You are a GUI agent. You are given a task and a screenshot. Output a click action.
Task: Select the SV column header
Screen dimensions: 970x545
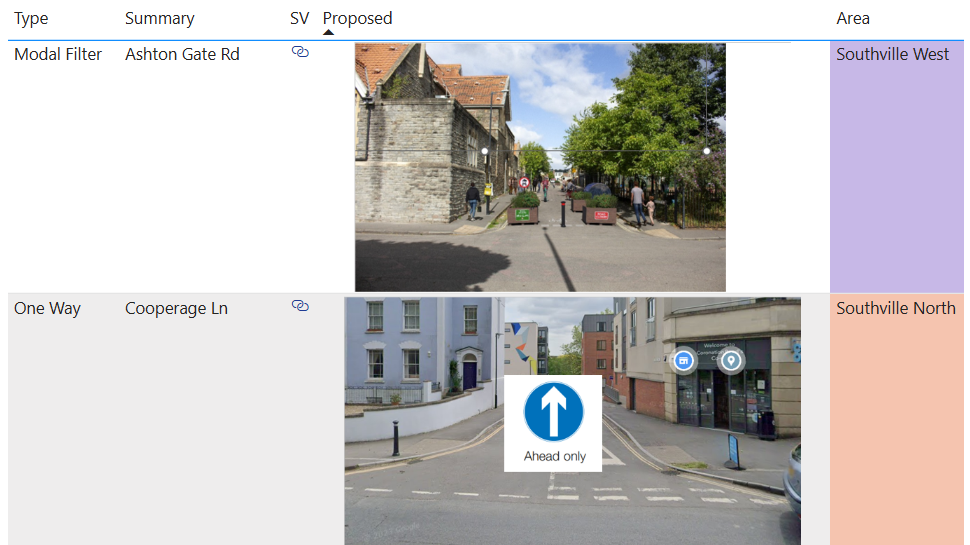click(299, 18)
